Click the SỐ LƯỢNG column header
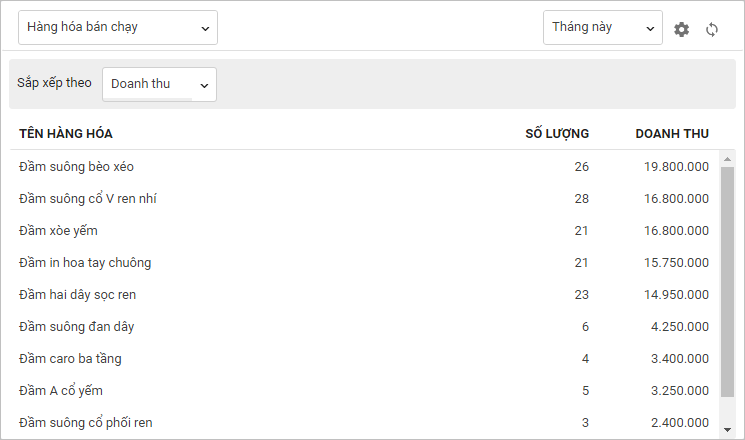Image resolution: width=745 pixels, height=440 pixels. point(557,134)
